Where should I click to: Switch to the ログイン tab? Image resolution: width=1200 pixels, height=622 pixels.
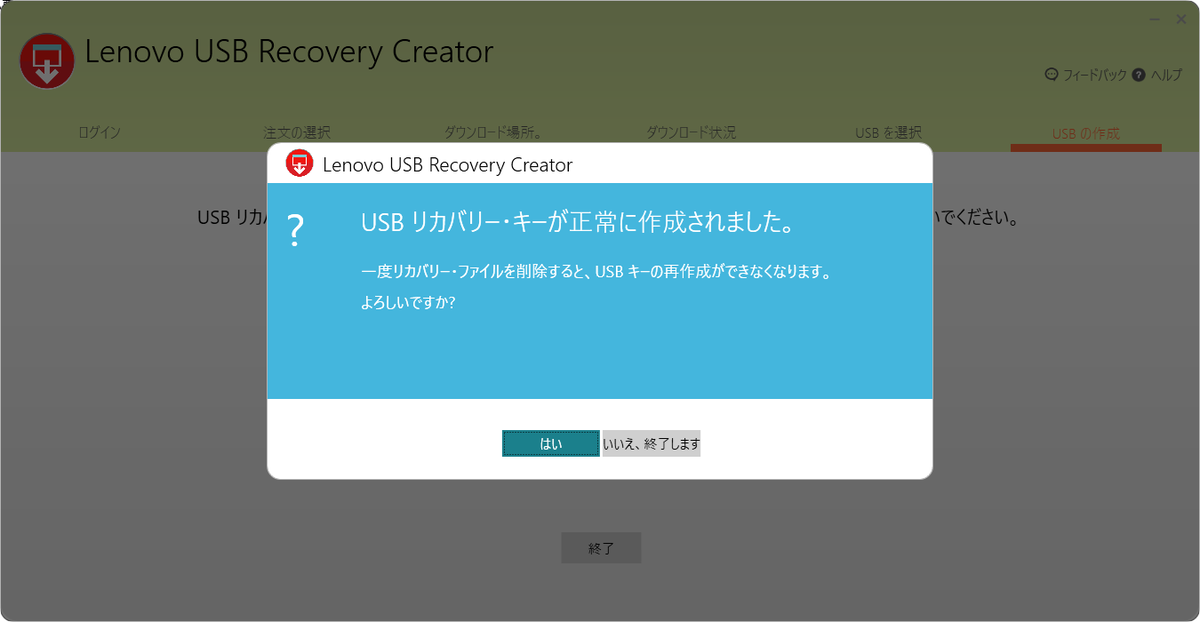(x=99, y=132)
